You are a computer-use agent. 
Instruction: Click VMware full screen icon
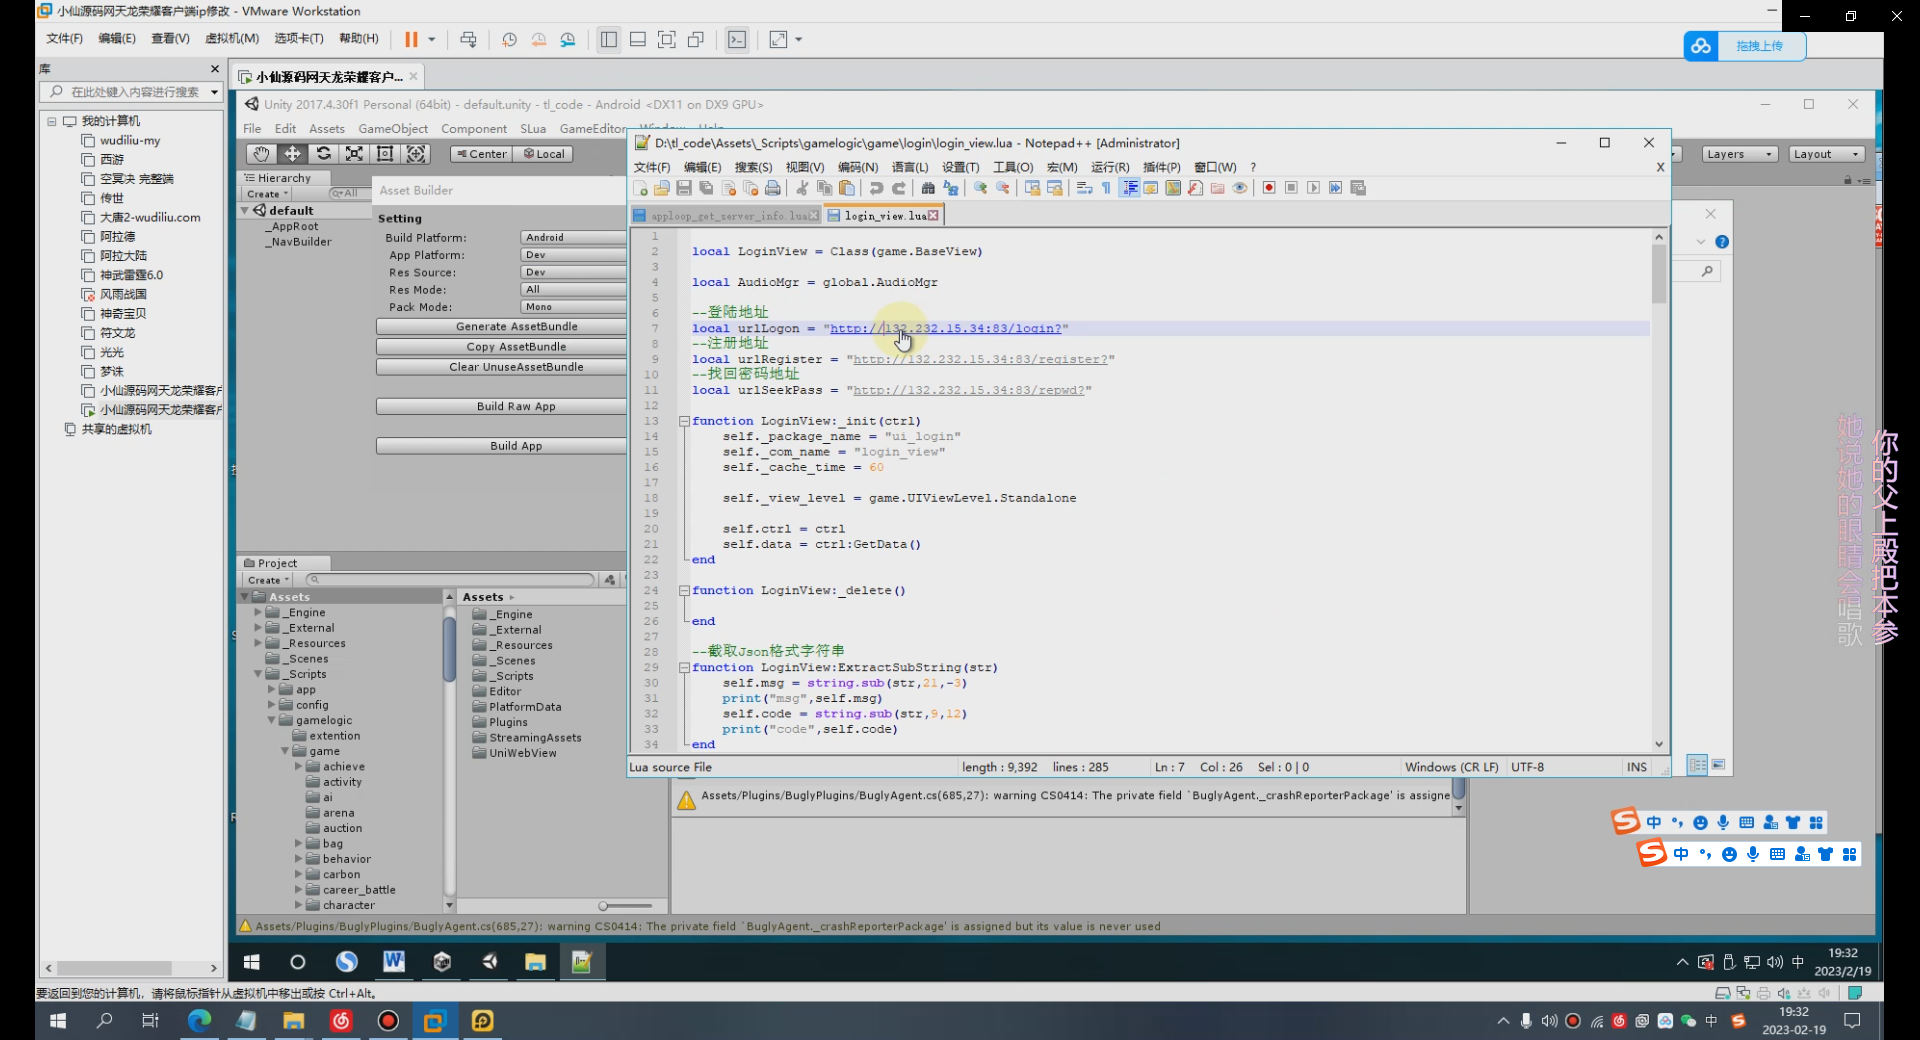click(667, 39)
